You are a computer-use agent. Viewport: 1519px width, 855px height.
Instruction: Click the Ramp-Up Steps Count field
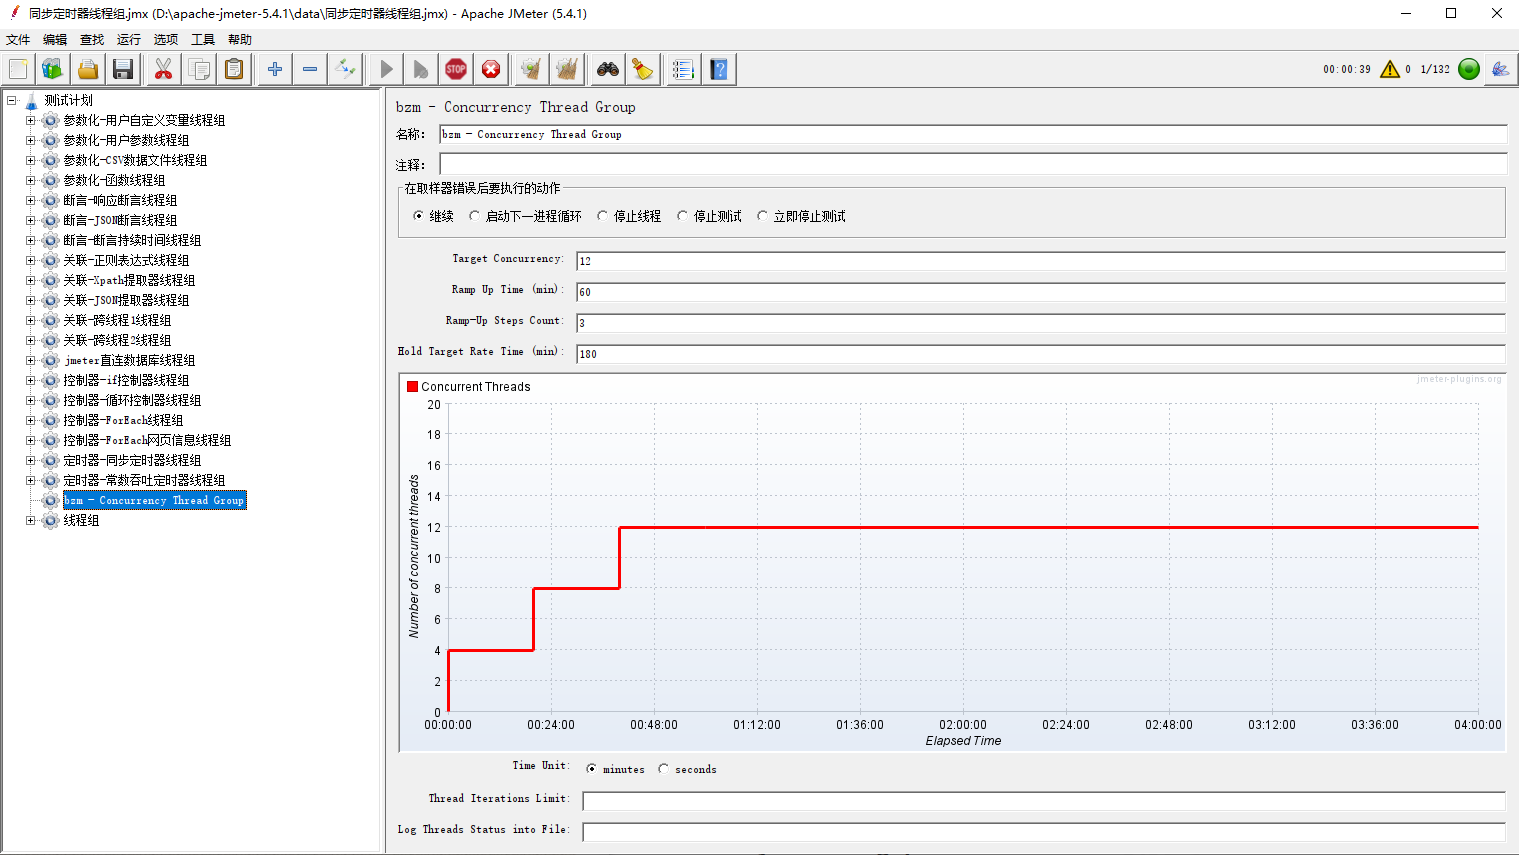(1041, 323)
